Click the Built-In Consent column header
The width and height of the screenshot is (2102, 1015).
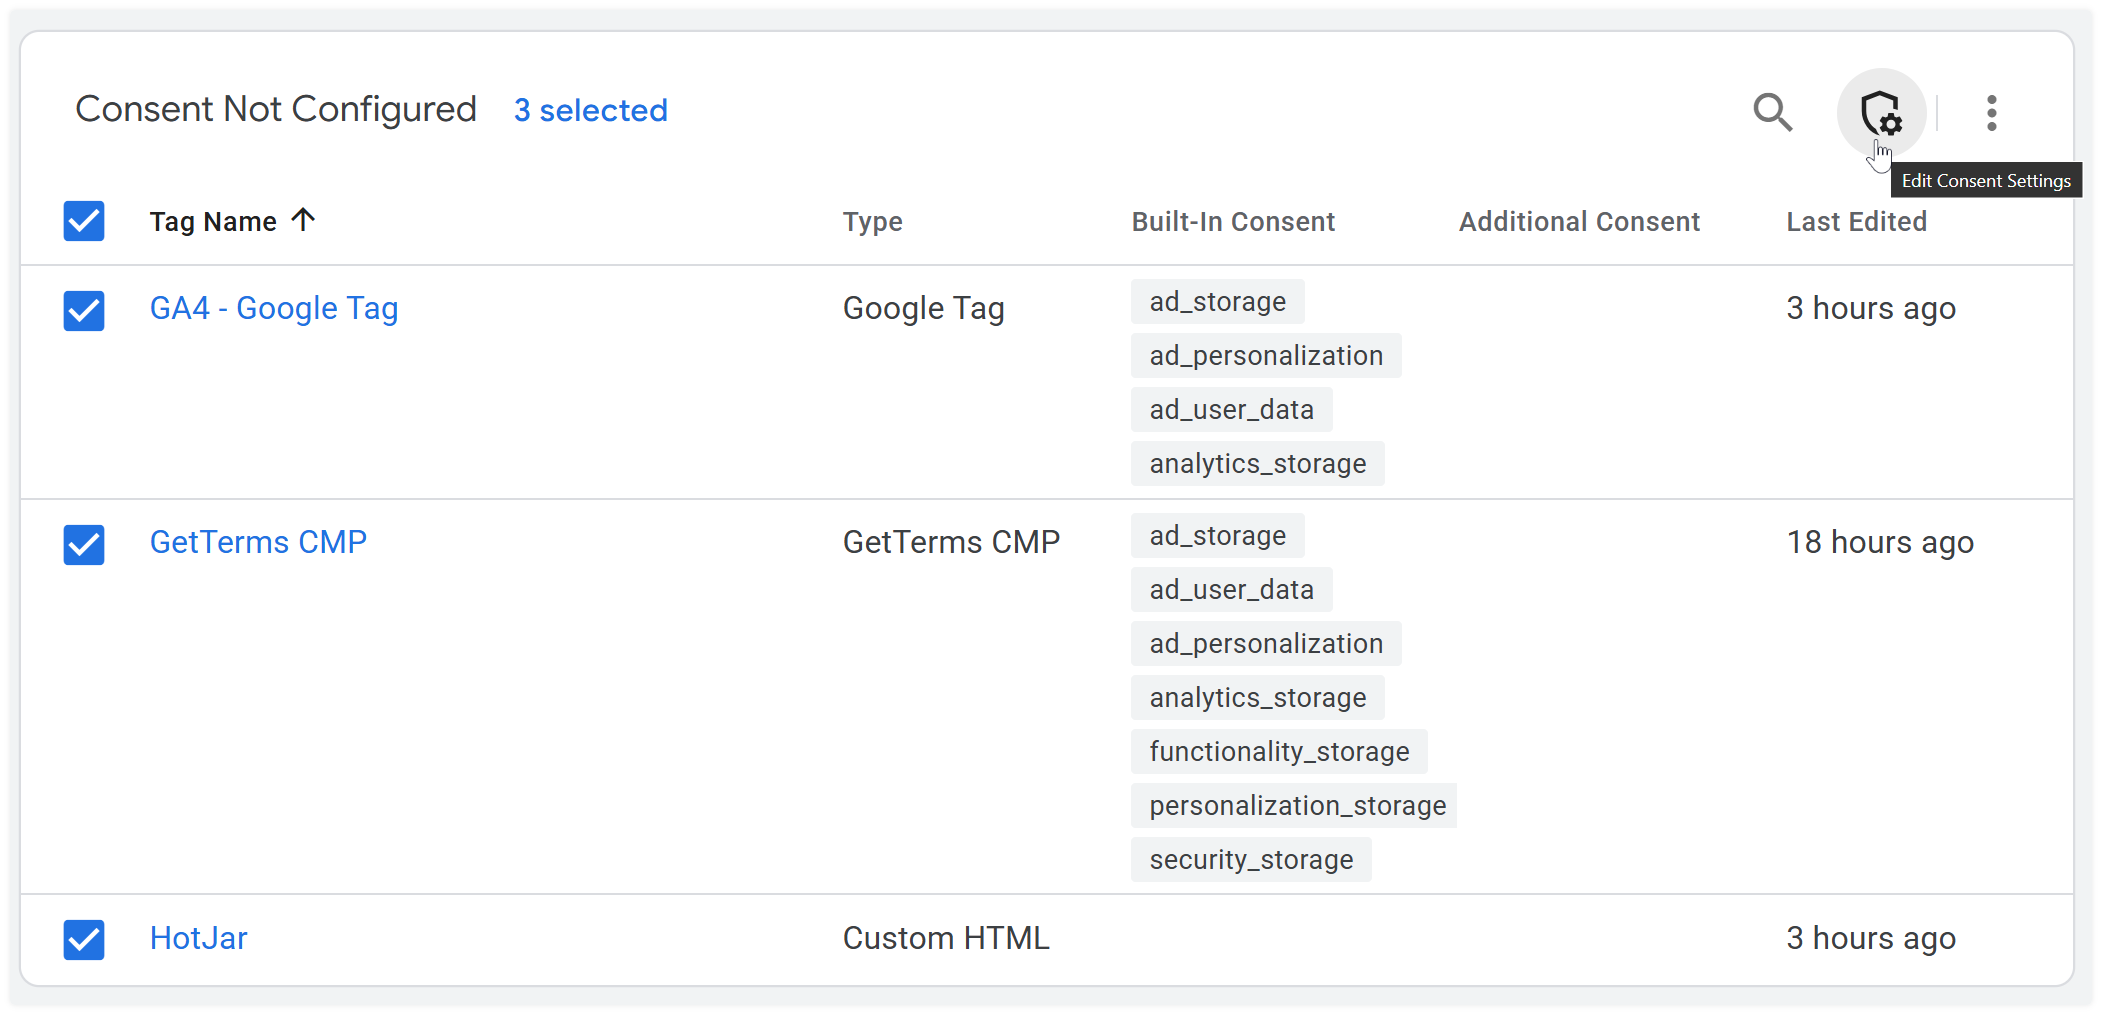[x=1233, y=222]
